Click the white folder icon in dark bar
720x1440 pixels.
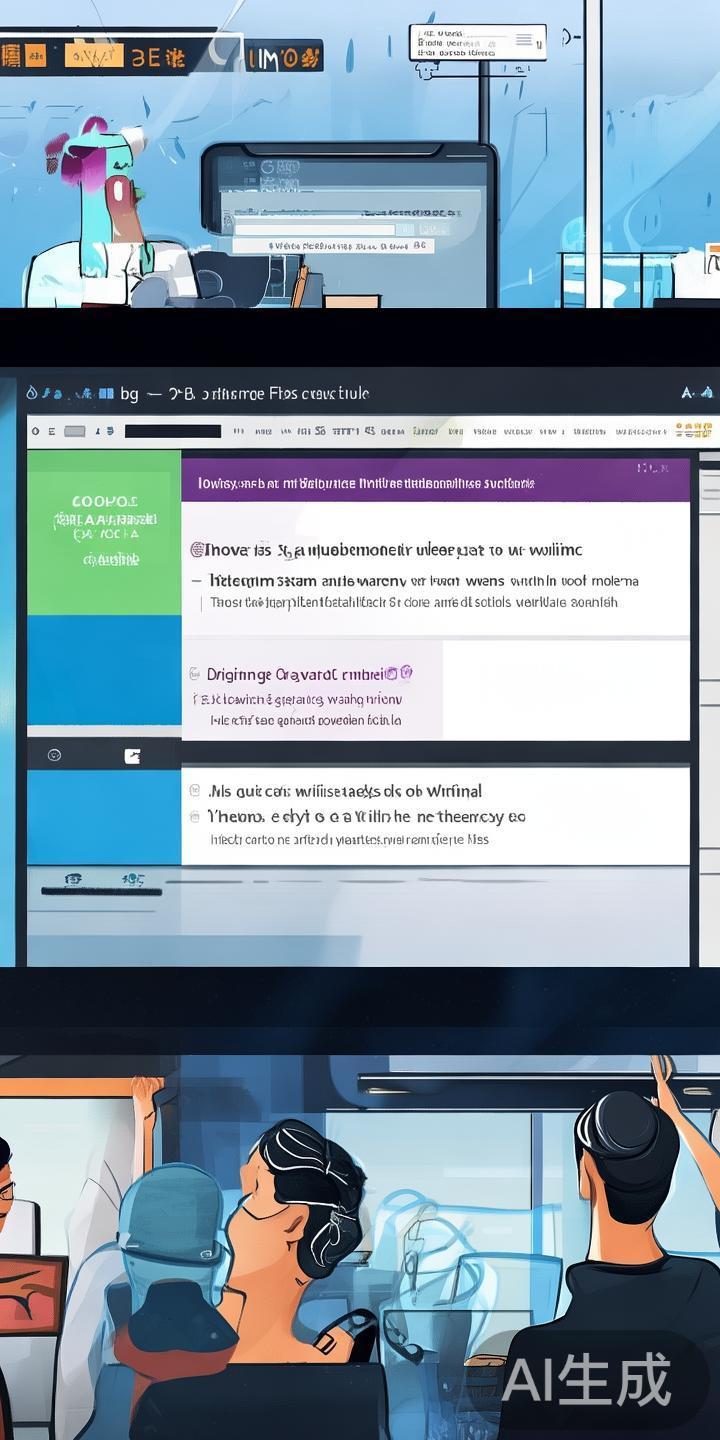click(132, 756)
